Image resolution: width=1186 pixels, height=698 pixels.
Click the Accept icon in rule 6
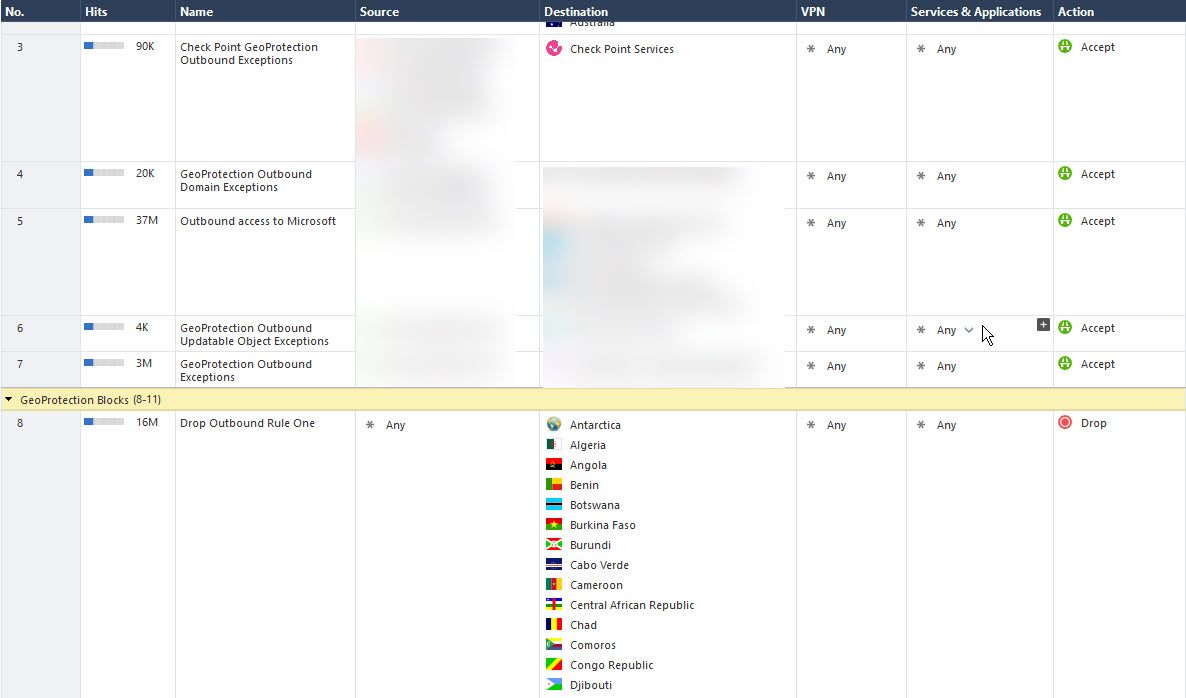tap(1065, 327)
